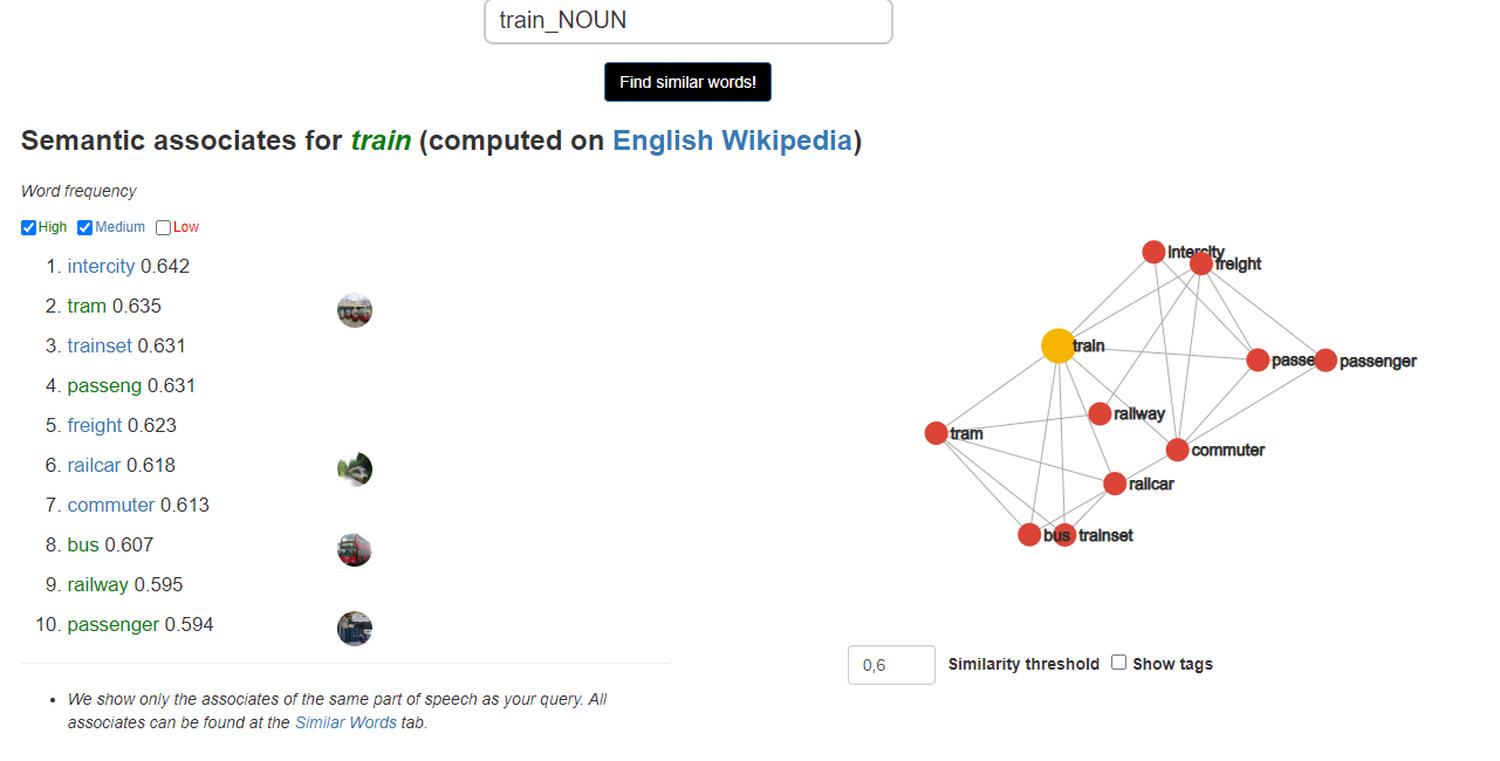The image size is (1500, 761).
Task: Select the railcar graph node
Action: (1115, 484)
